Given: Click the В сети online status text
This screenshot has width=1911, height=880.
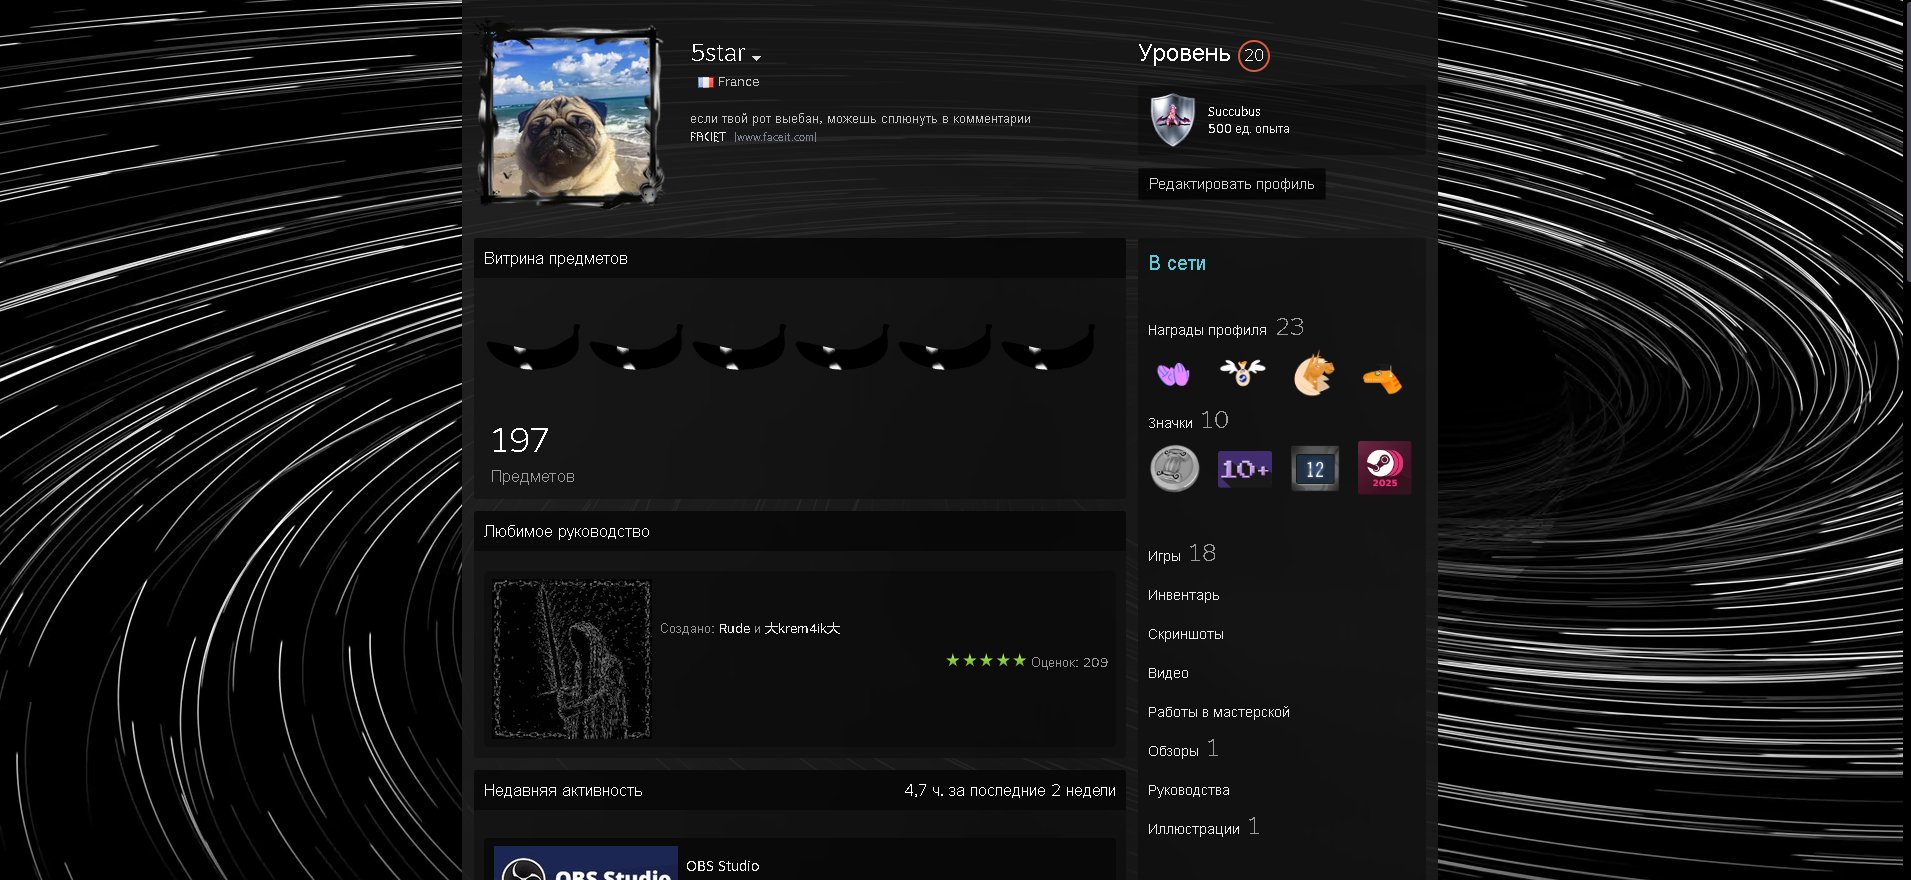Looking at the screenshot, I should (x=1177, y=263).
